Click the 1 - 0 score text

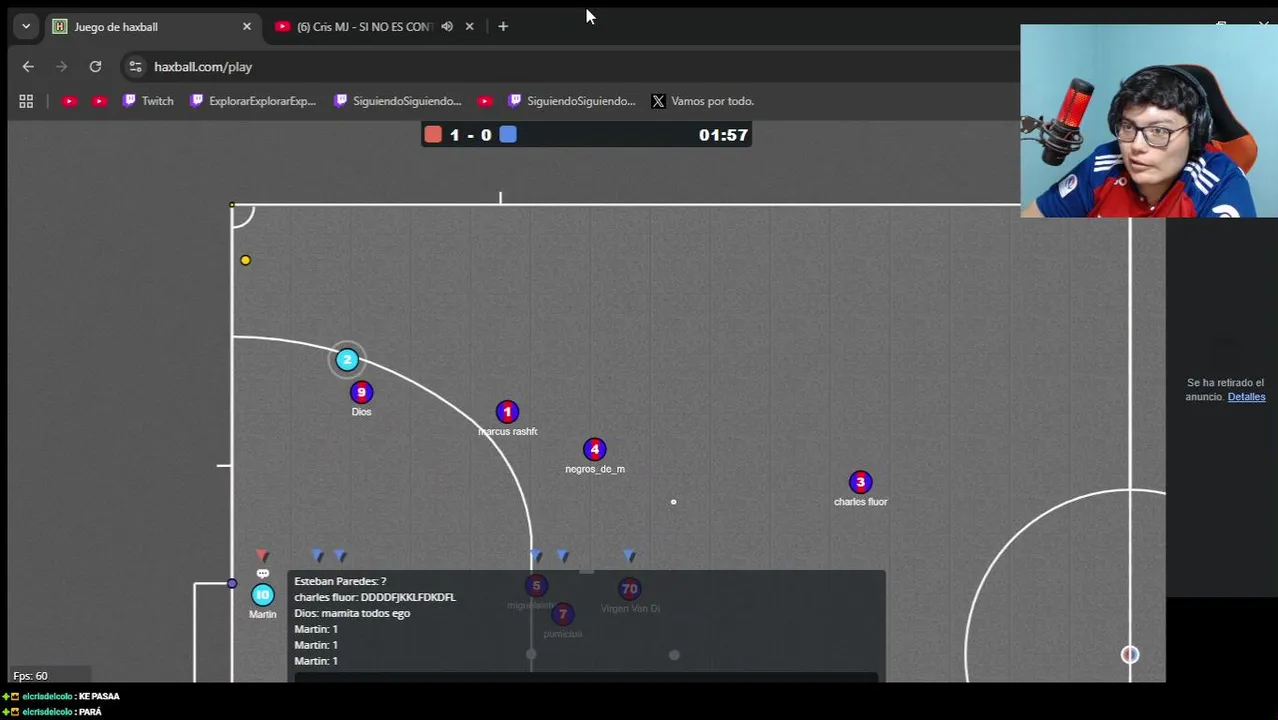click(x=470, y=135)
